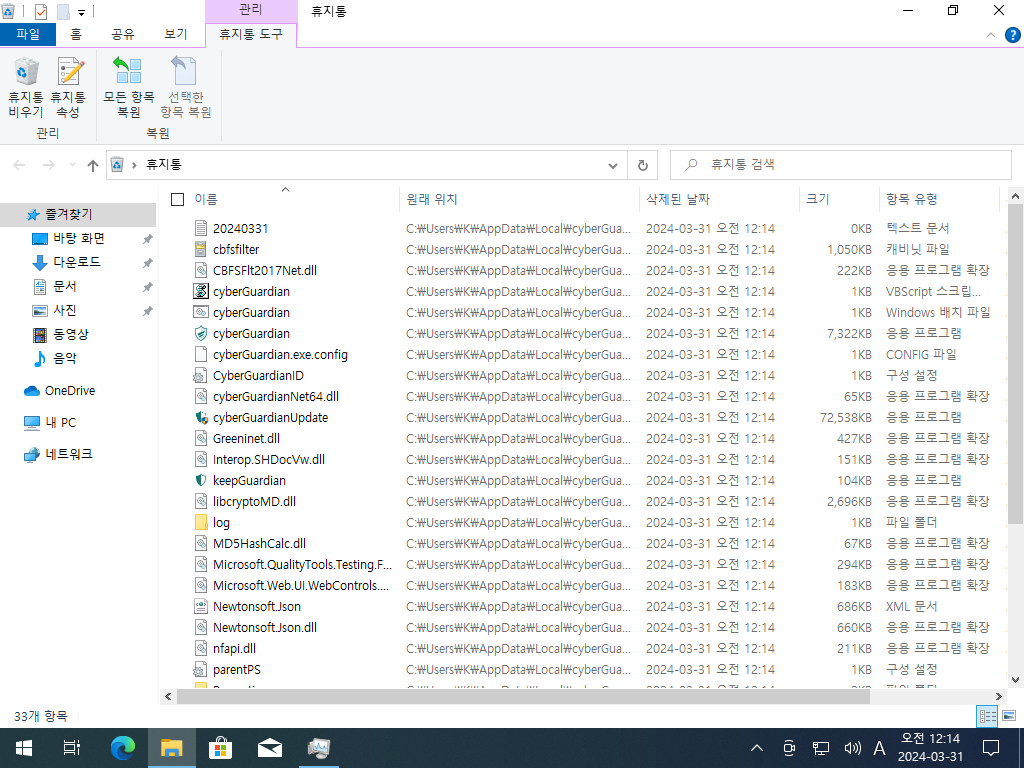Image resolution: width=1024 pixels, height=768 pixels.
Task: Select the 20240331 text document icon
Action: pyautogui.click(x=201, y=229)
